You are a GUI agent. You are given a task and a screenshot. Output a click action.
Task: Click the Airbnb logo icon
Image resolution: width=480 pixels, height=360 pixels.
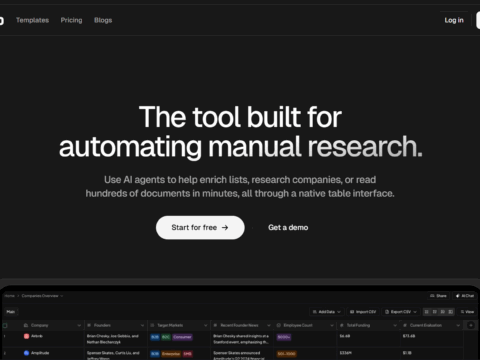[26, 336]
